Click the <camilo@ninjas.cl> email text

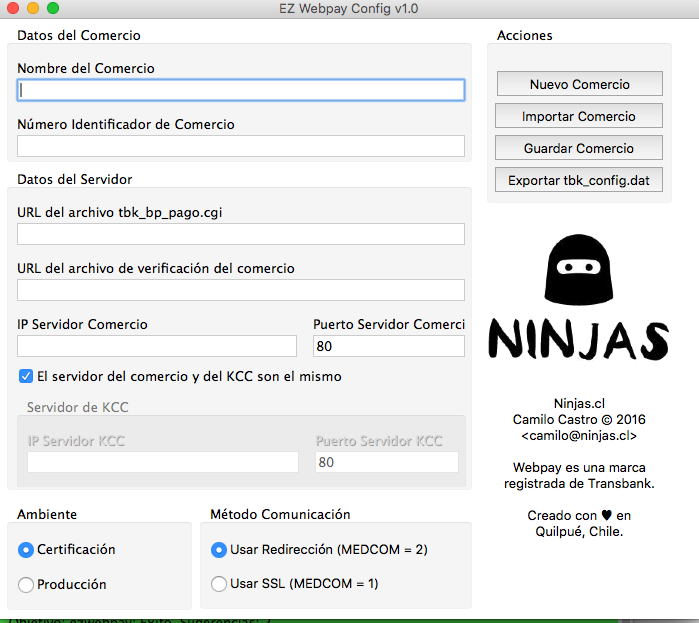579,435
